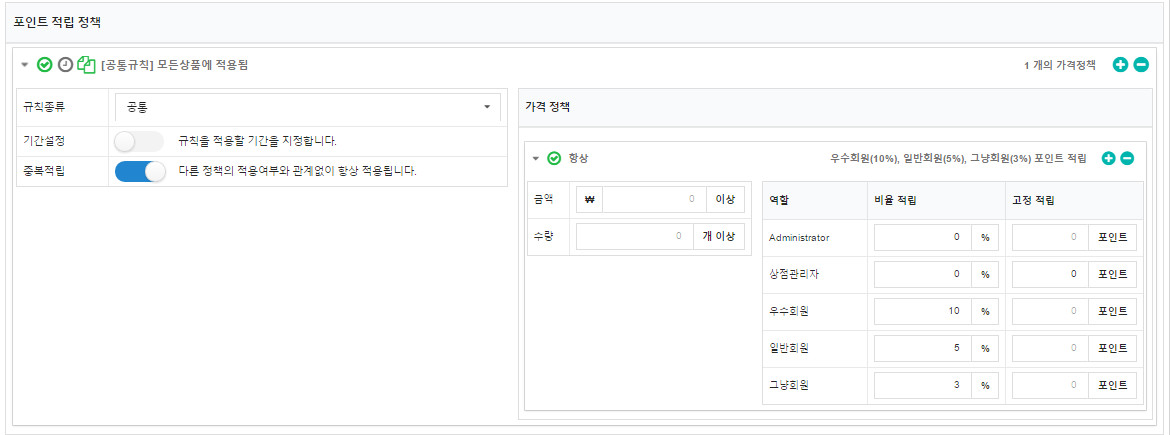Click 포인트 addon in 일반회원 row

(x=1112, y=348)
